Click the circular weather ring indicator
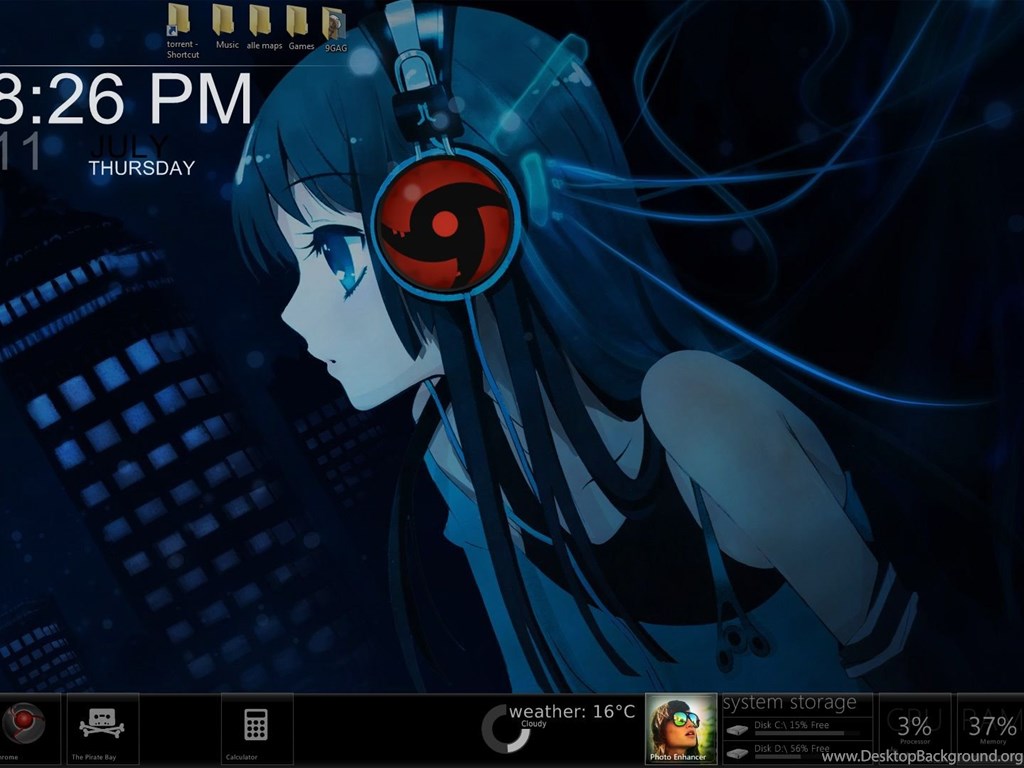The width and height of the screenshot is (1024, 768). tap(505, 728)
